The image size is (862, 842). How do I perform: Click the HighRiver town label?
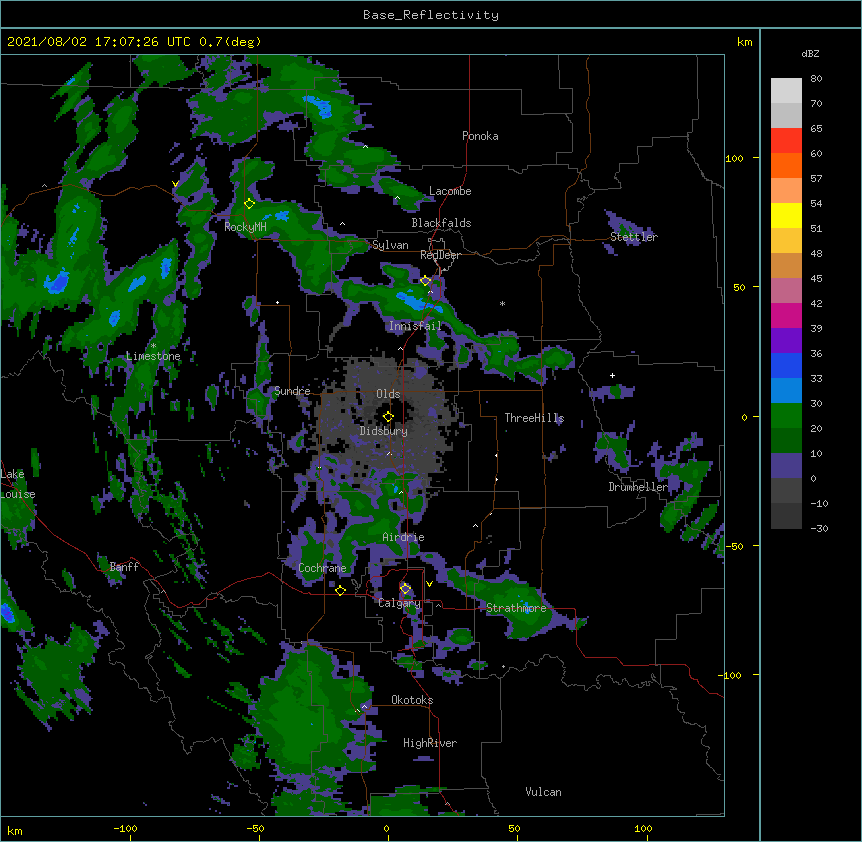tap(430, 743)
